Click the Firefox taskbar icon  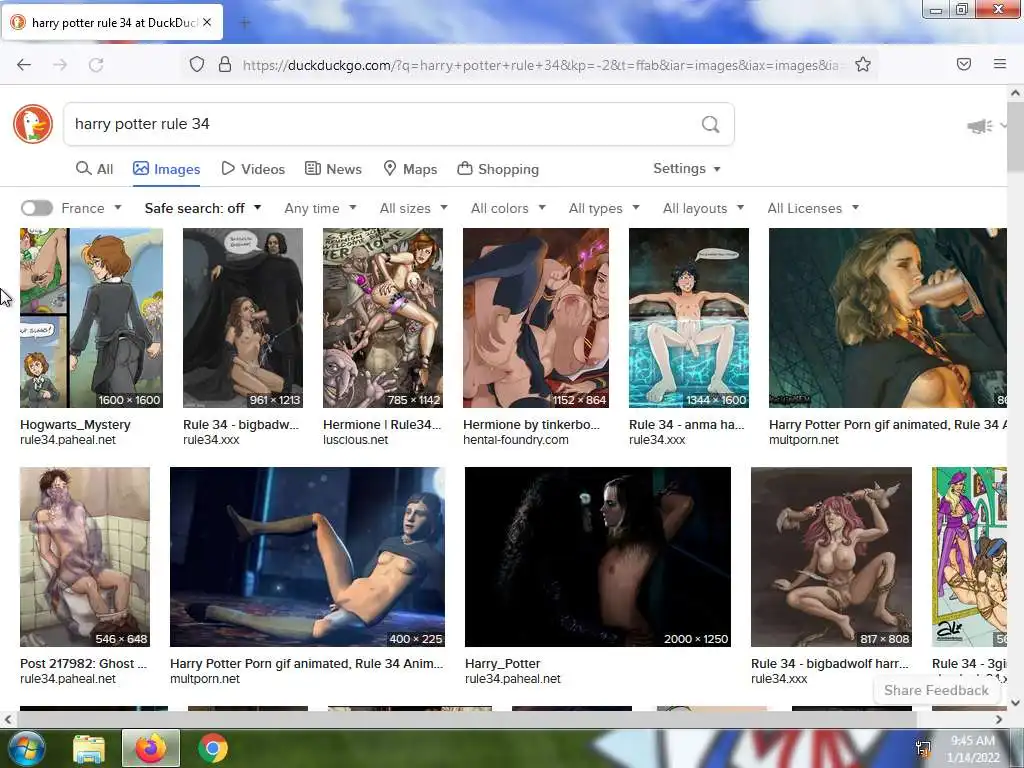[x=151, y=748]
